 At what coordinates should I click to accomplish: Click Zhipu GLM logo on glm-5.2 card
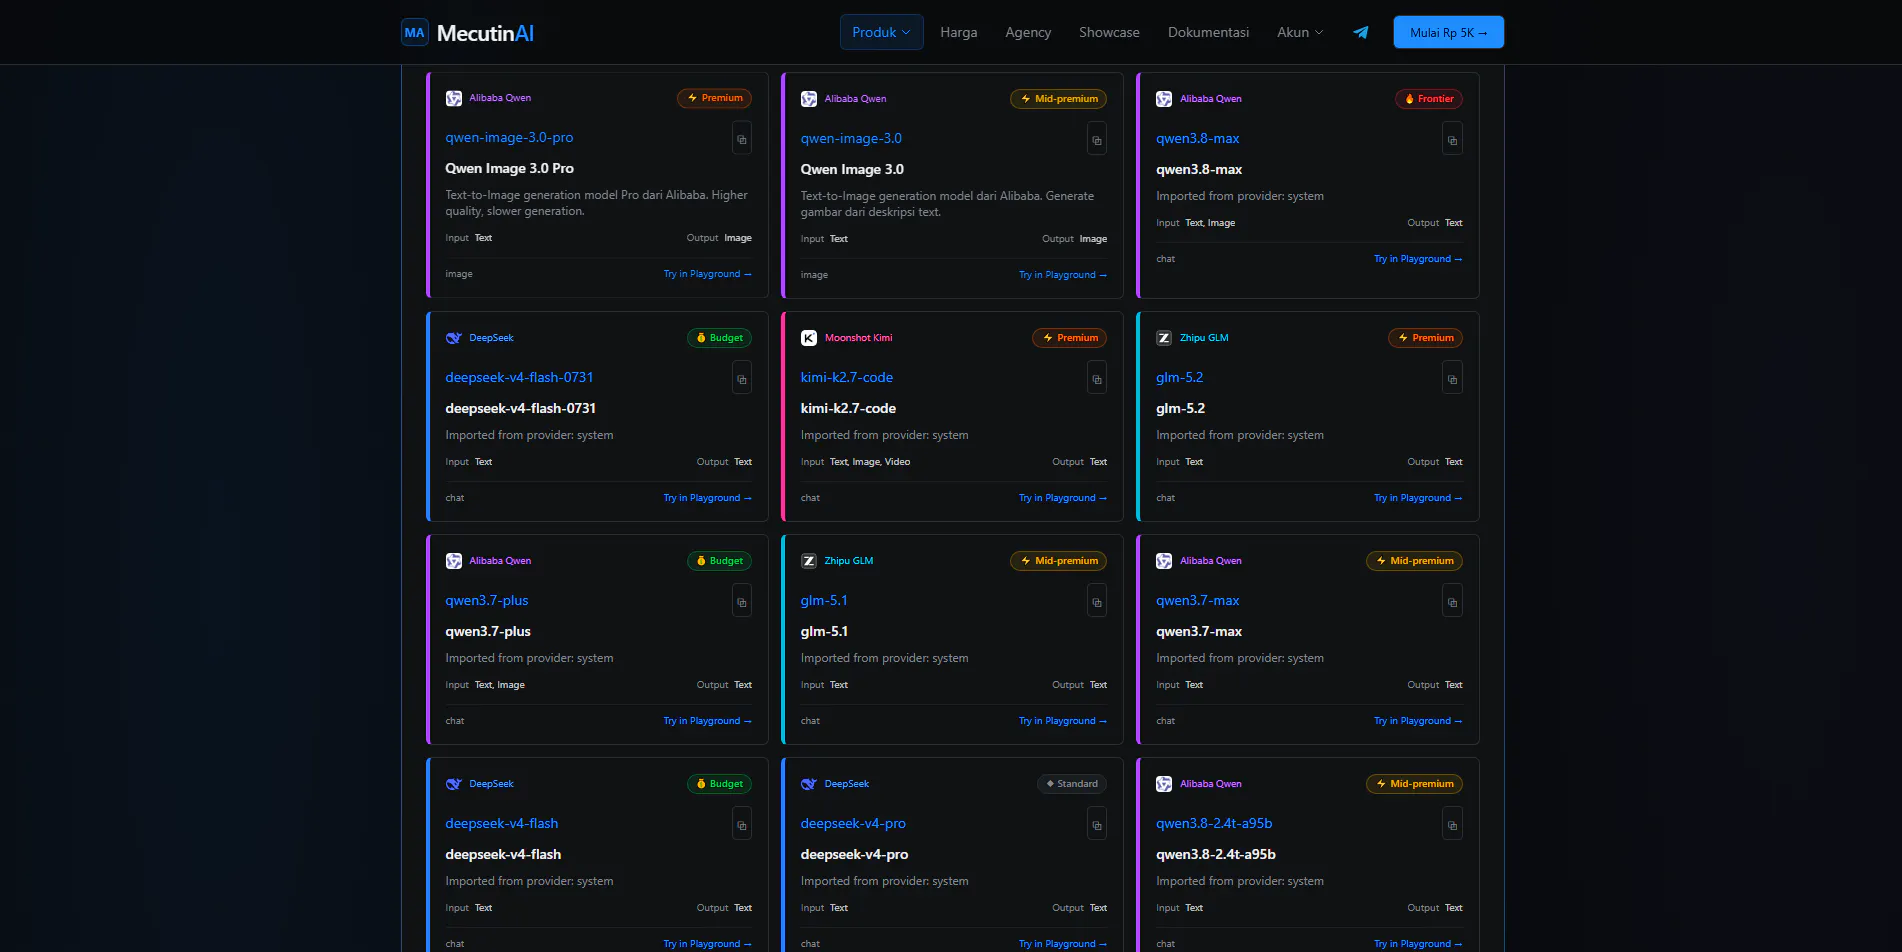click(x=1164, y=338)
